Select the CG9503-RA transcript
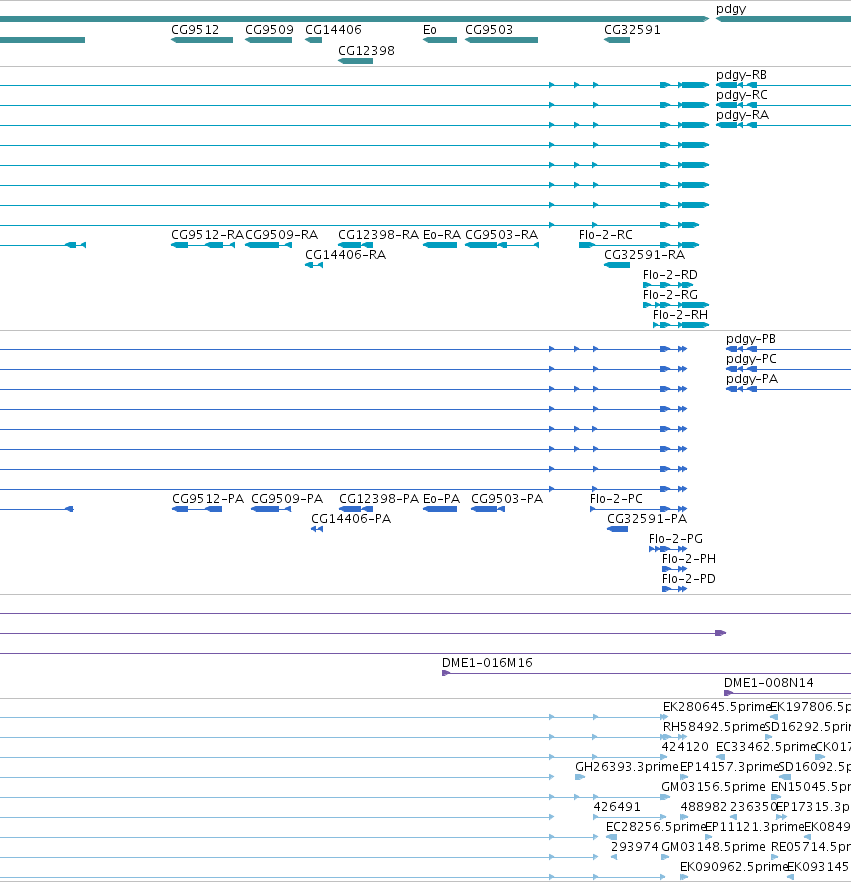Screen dimensions: 851x882 pos(502,245)
